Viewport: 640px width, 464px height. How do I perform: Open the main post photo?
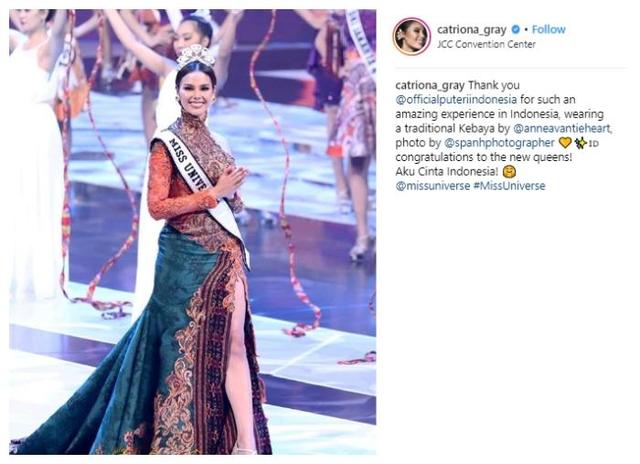[x=193, y=232]
